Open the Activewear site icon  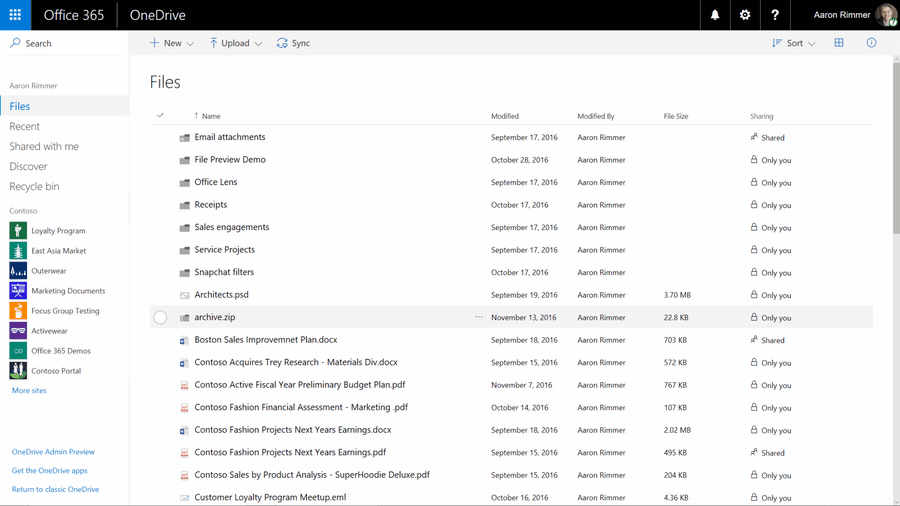[18, 330]
